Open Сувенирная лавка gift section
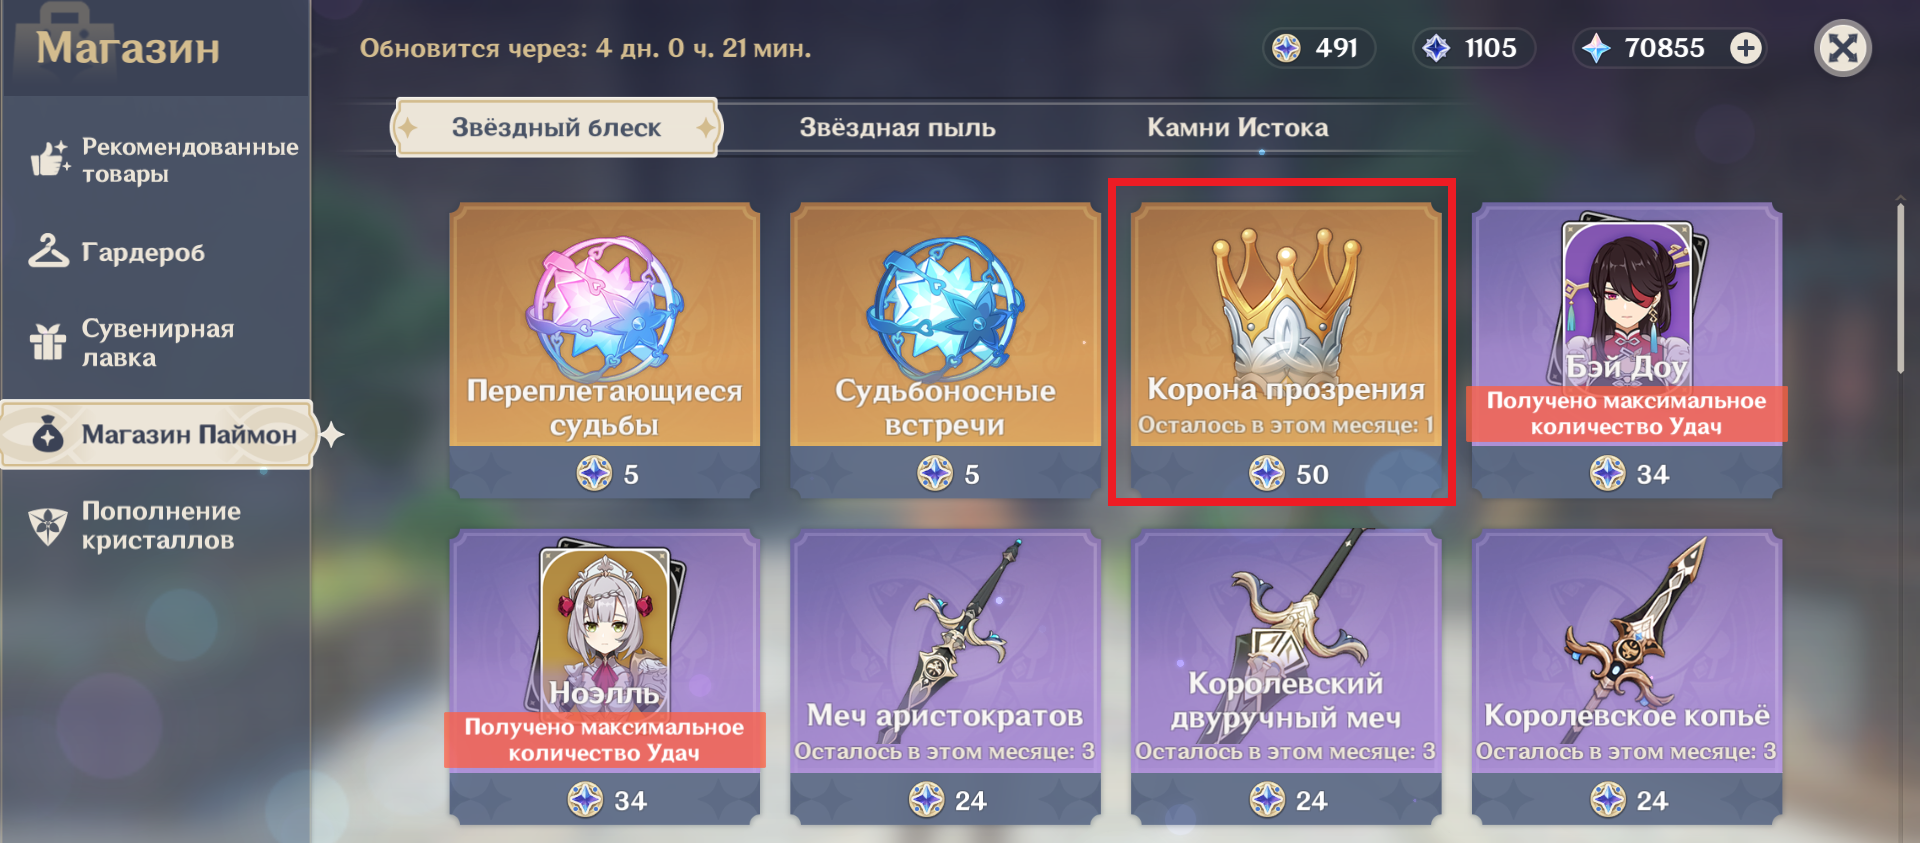This screenshot has height=843, width=1920. click(160, 343)
